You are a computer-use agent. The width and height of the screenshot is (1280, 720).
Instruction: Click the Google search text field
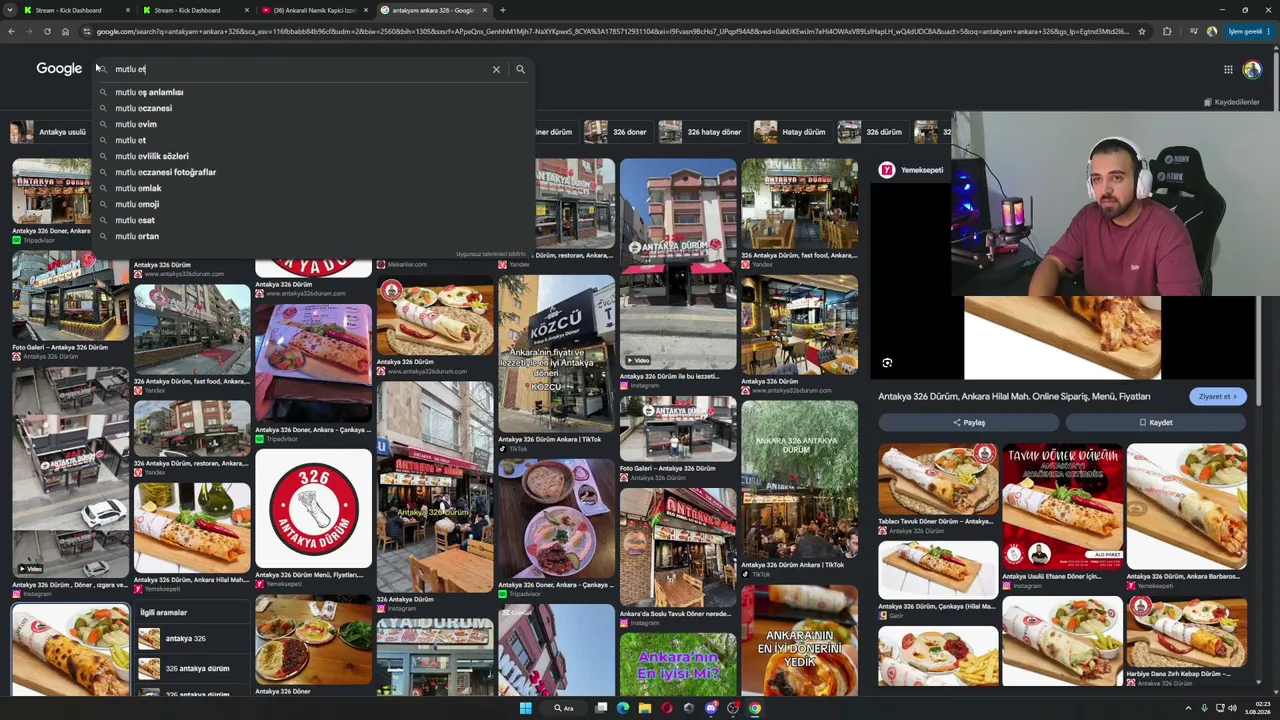[x=300, y=69]
